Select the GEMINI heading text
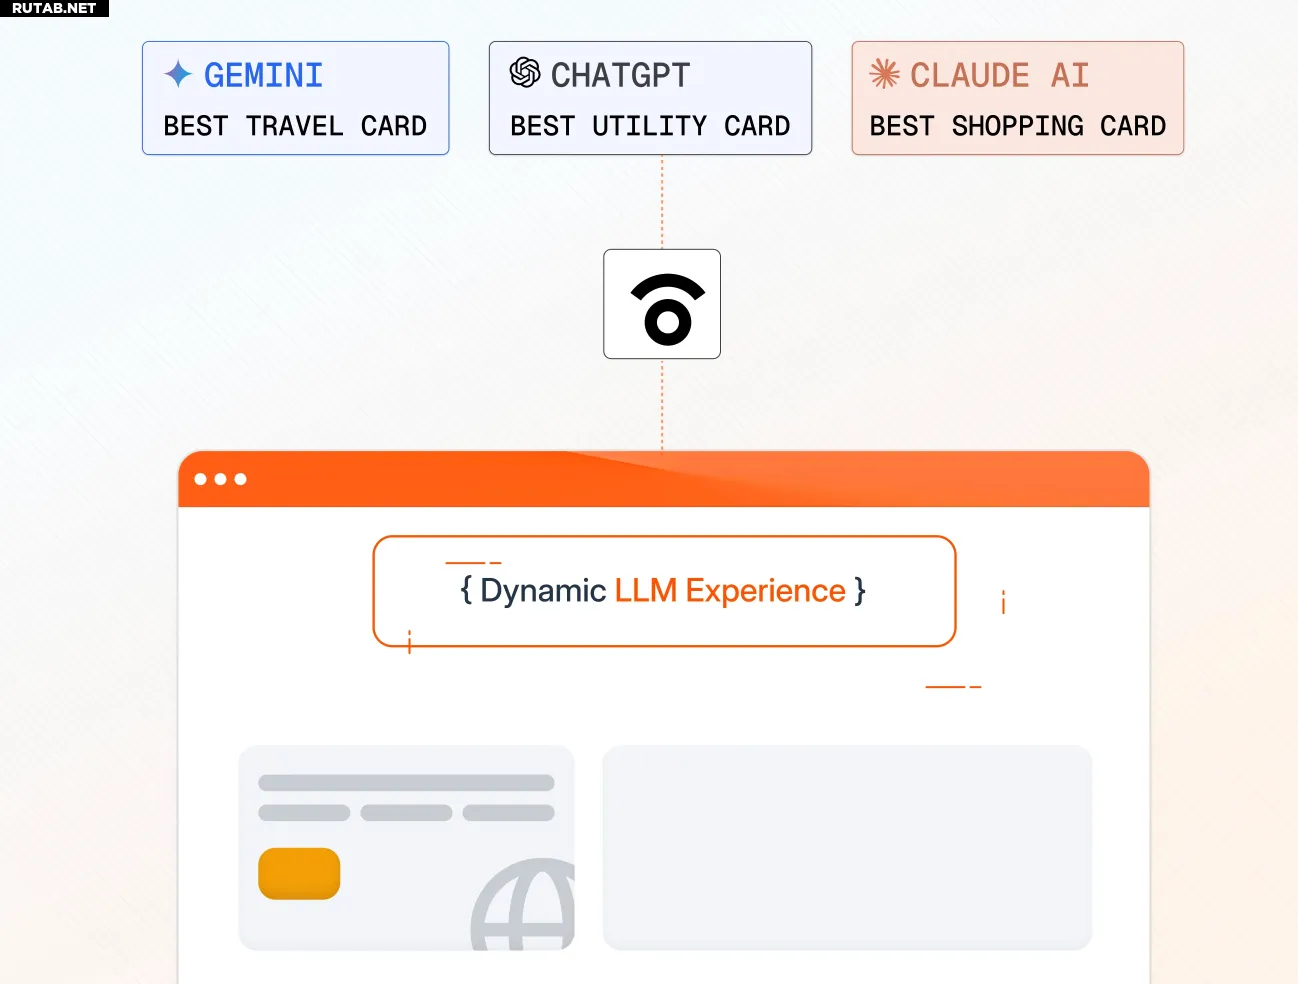 (x=263, y=75)
